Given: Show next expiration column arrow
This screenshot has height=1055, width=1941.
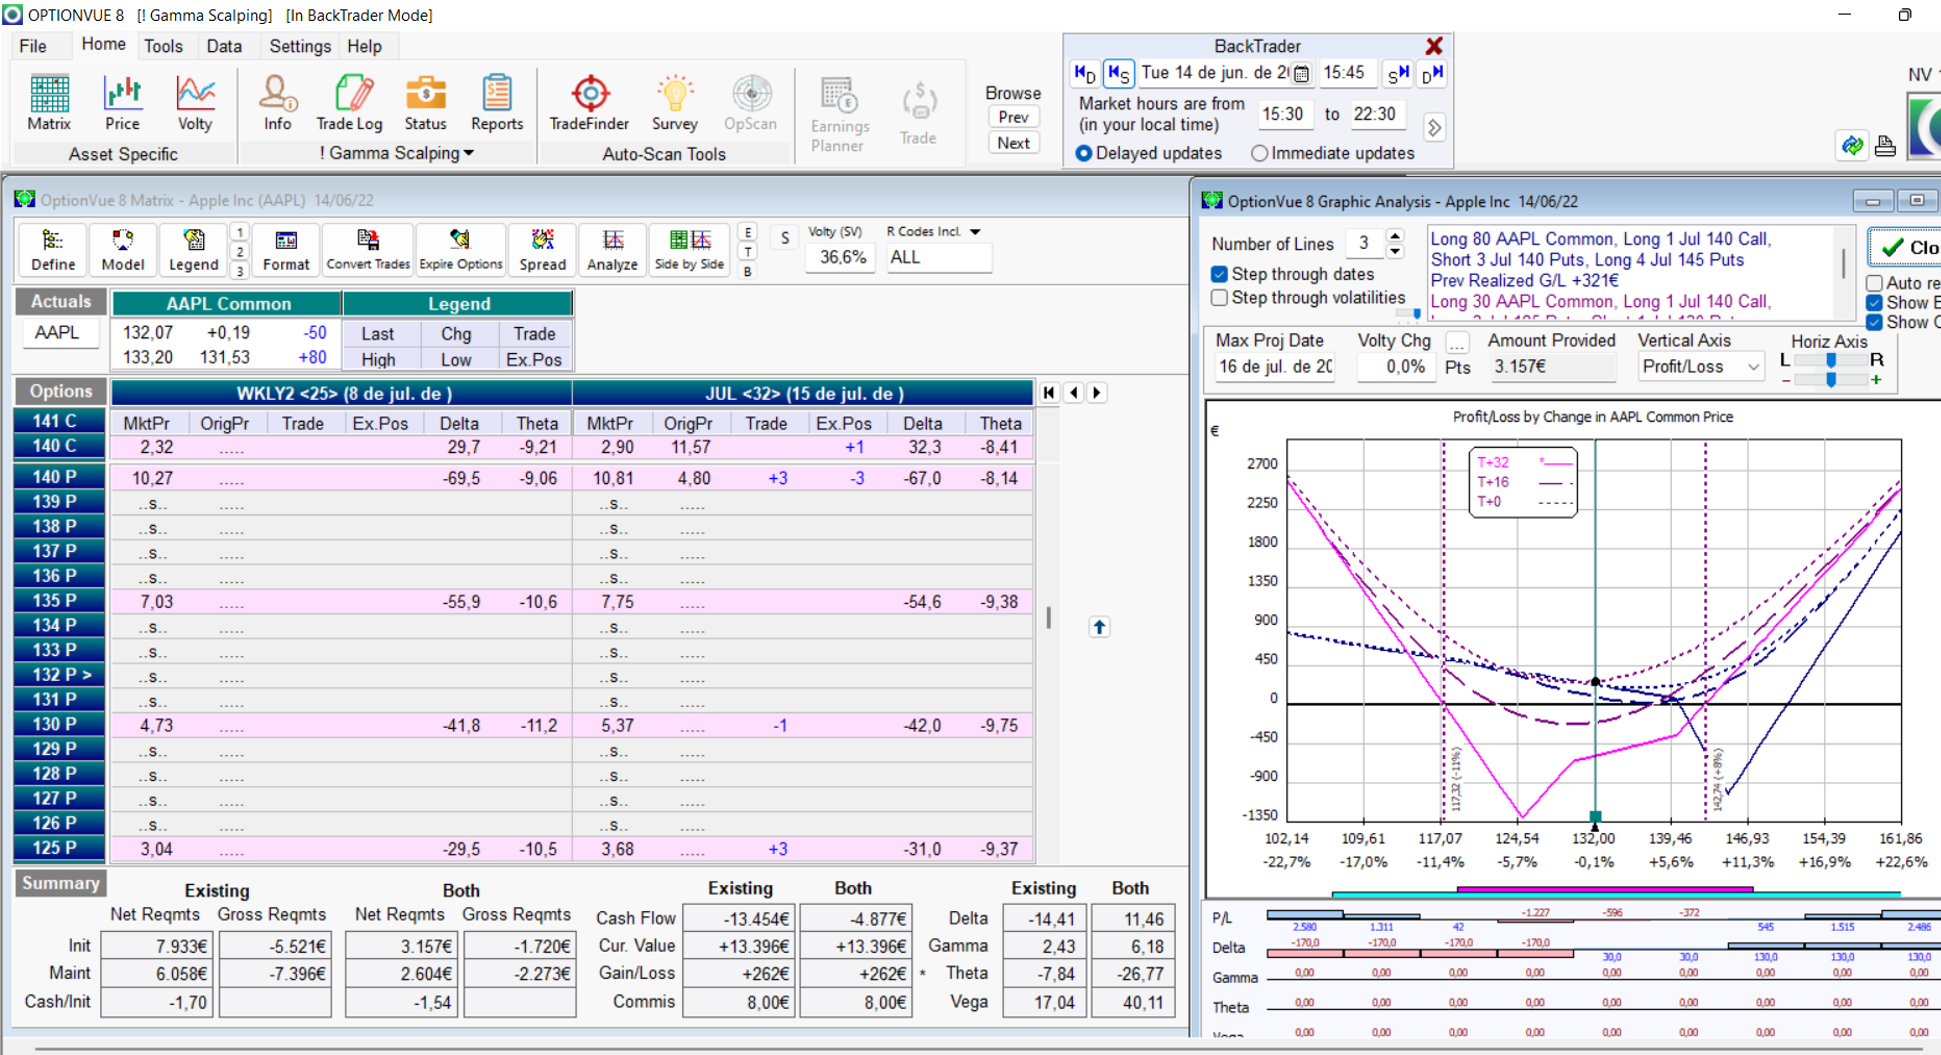Looking at the screenshot, I should 1097,393.
